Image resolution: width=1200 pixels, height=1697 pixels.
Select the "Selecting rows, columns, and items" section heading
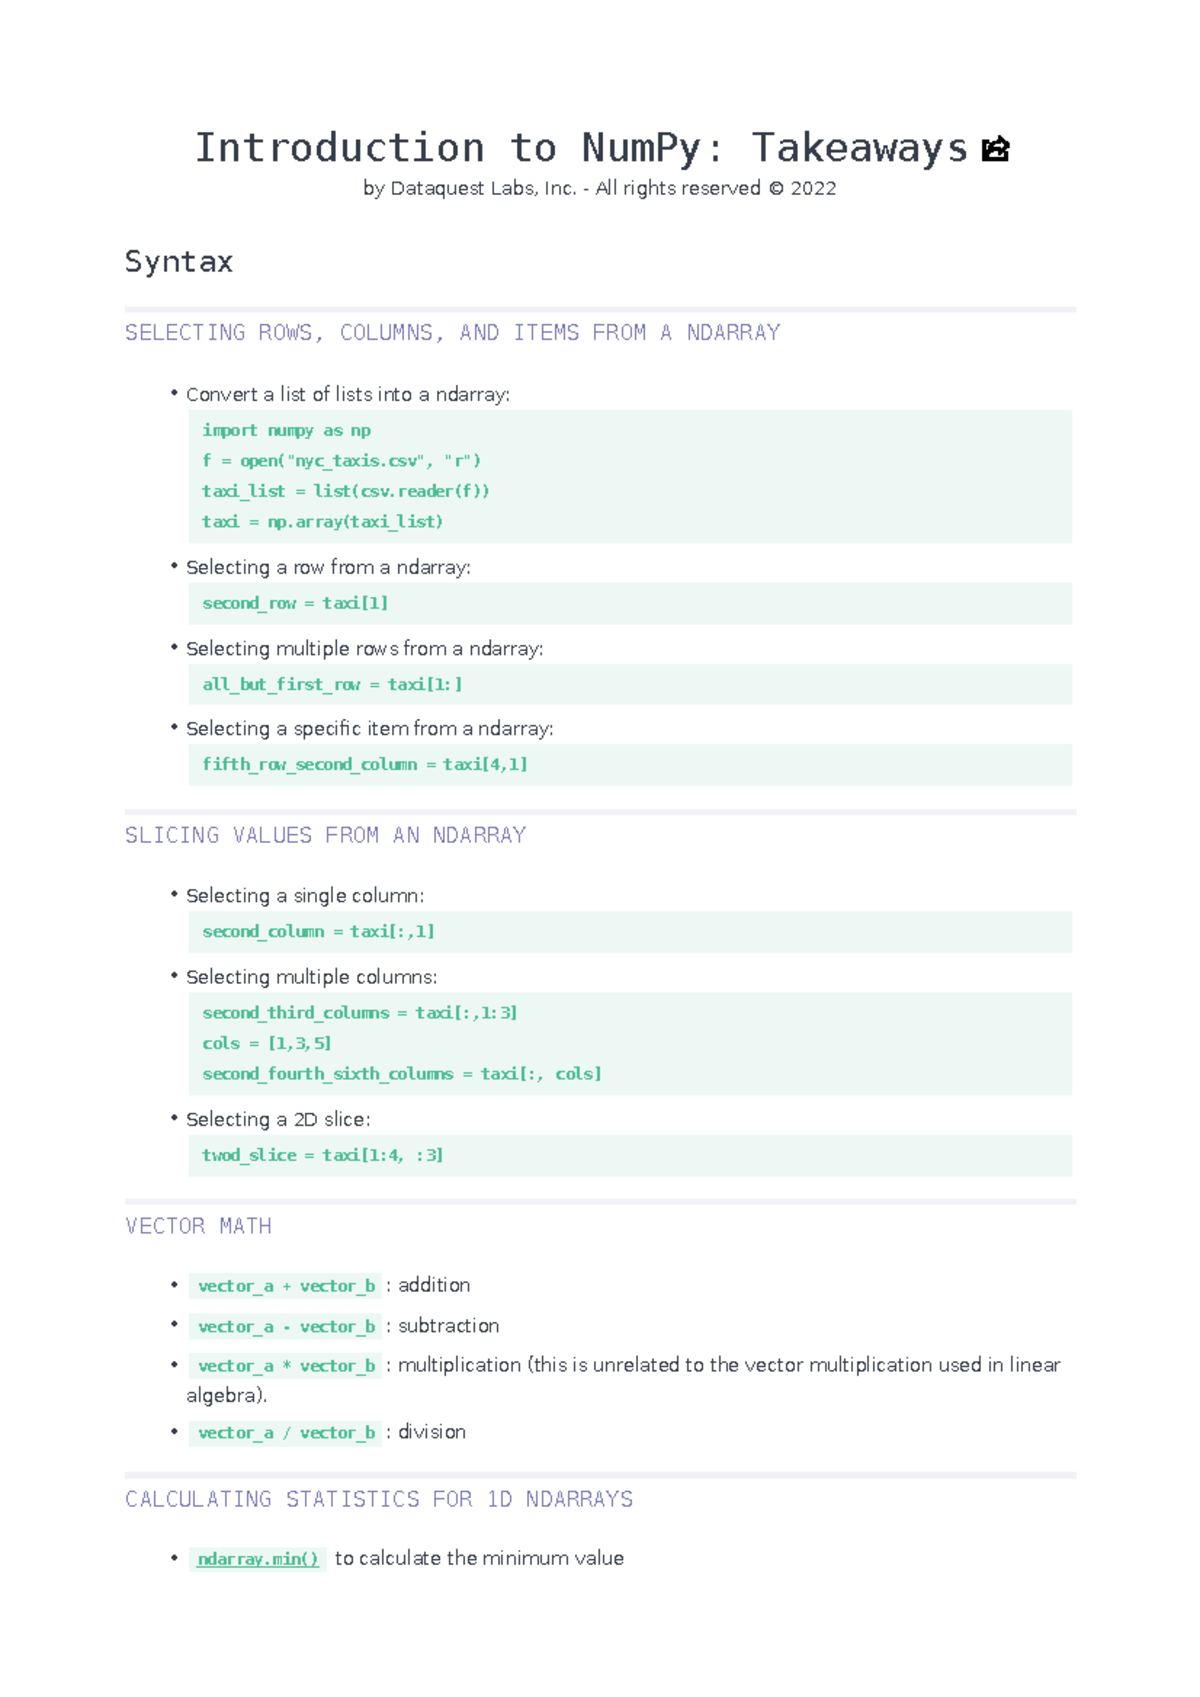pos(452,333)
